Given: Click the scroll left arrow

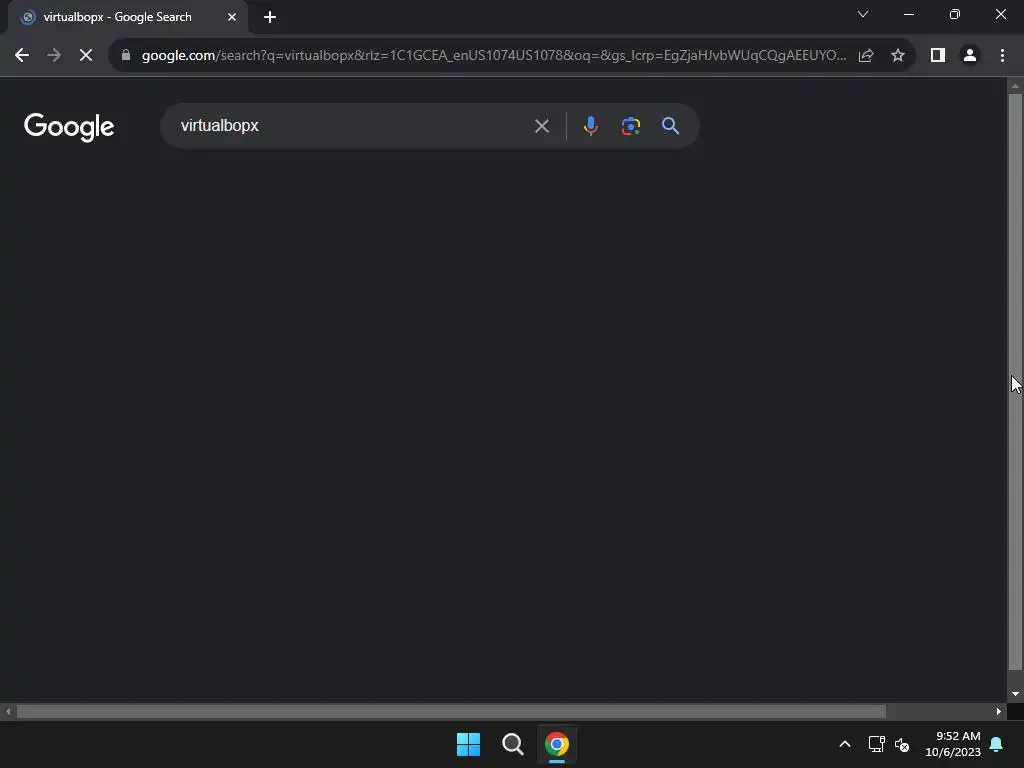Looking at the screenshot, I should [x=8, y=711].
